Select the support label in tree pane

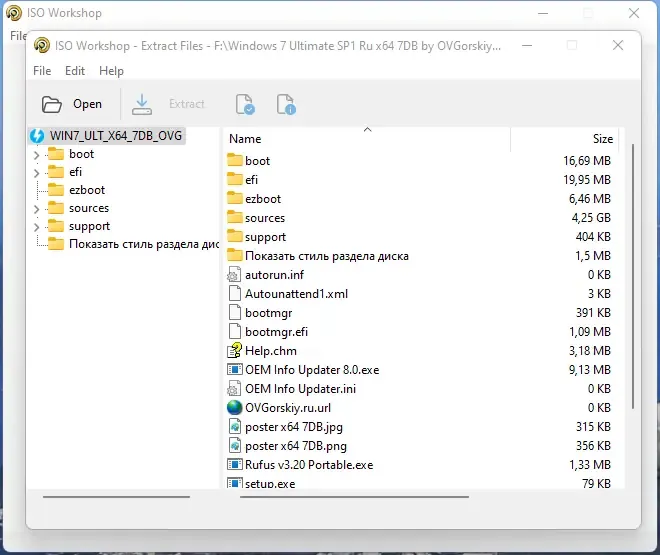pos(89,226)
